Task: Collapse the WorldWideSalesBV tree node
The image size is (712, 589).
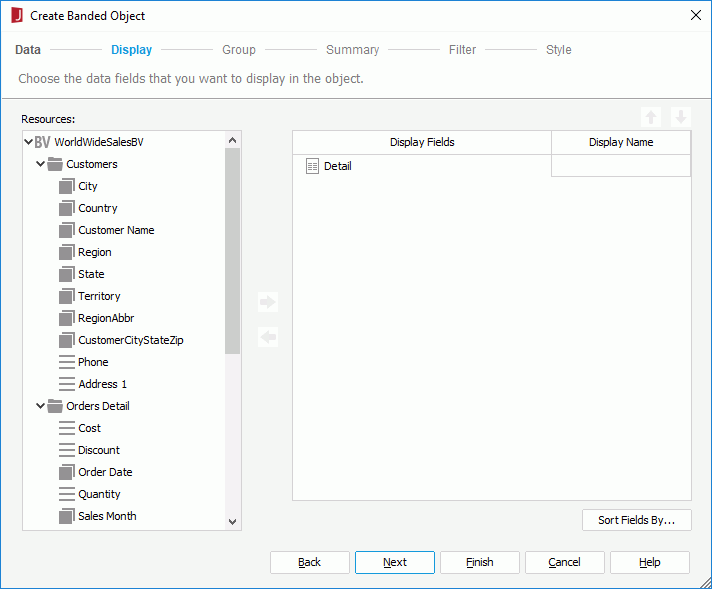Action: point(28,142)
